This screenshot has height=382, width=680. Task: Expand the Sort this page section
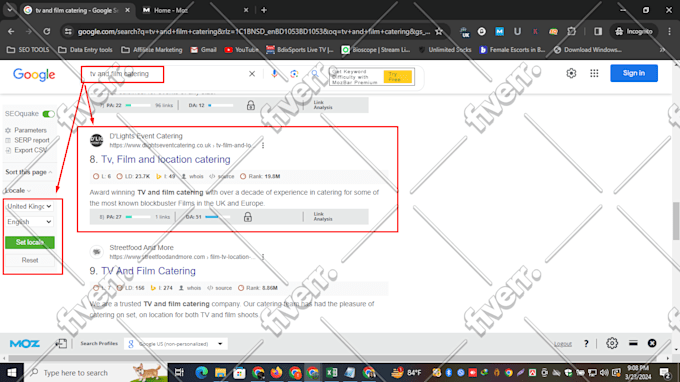[x=29, y=172]
